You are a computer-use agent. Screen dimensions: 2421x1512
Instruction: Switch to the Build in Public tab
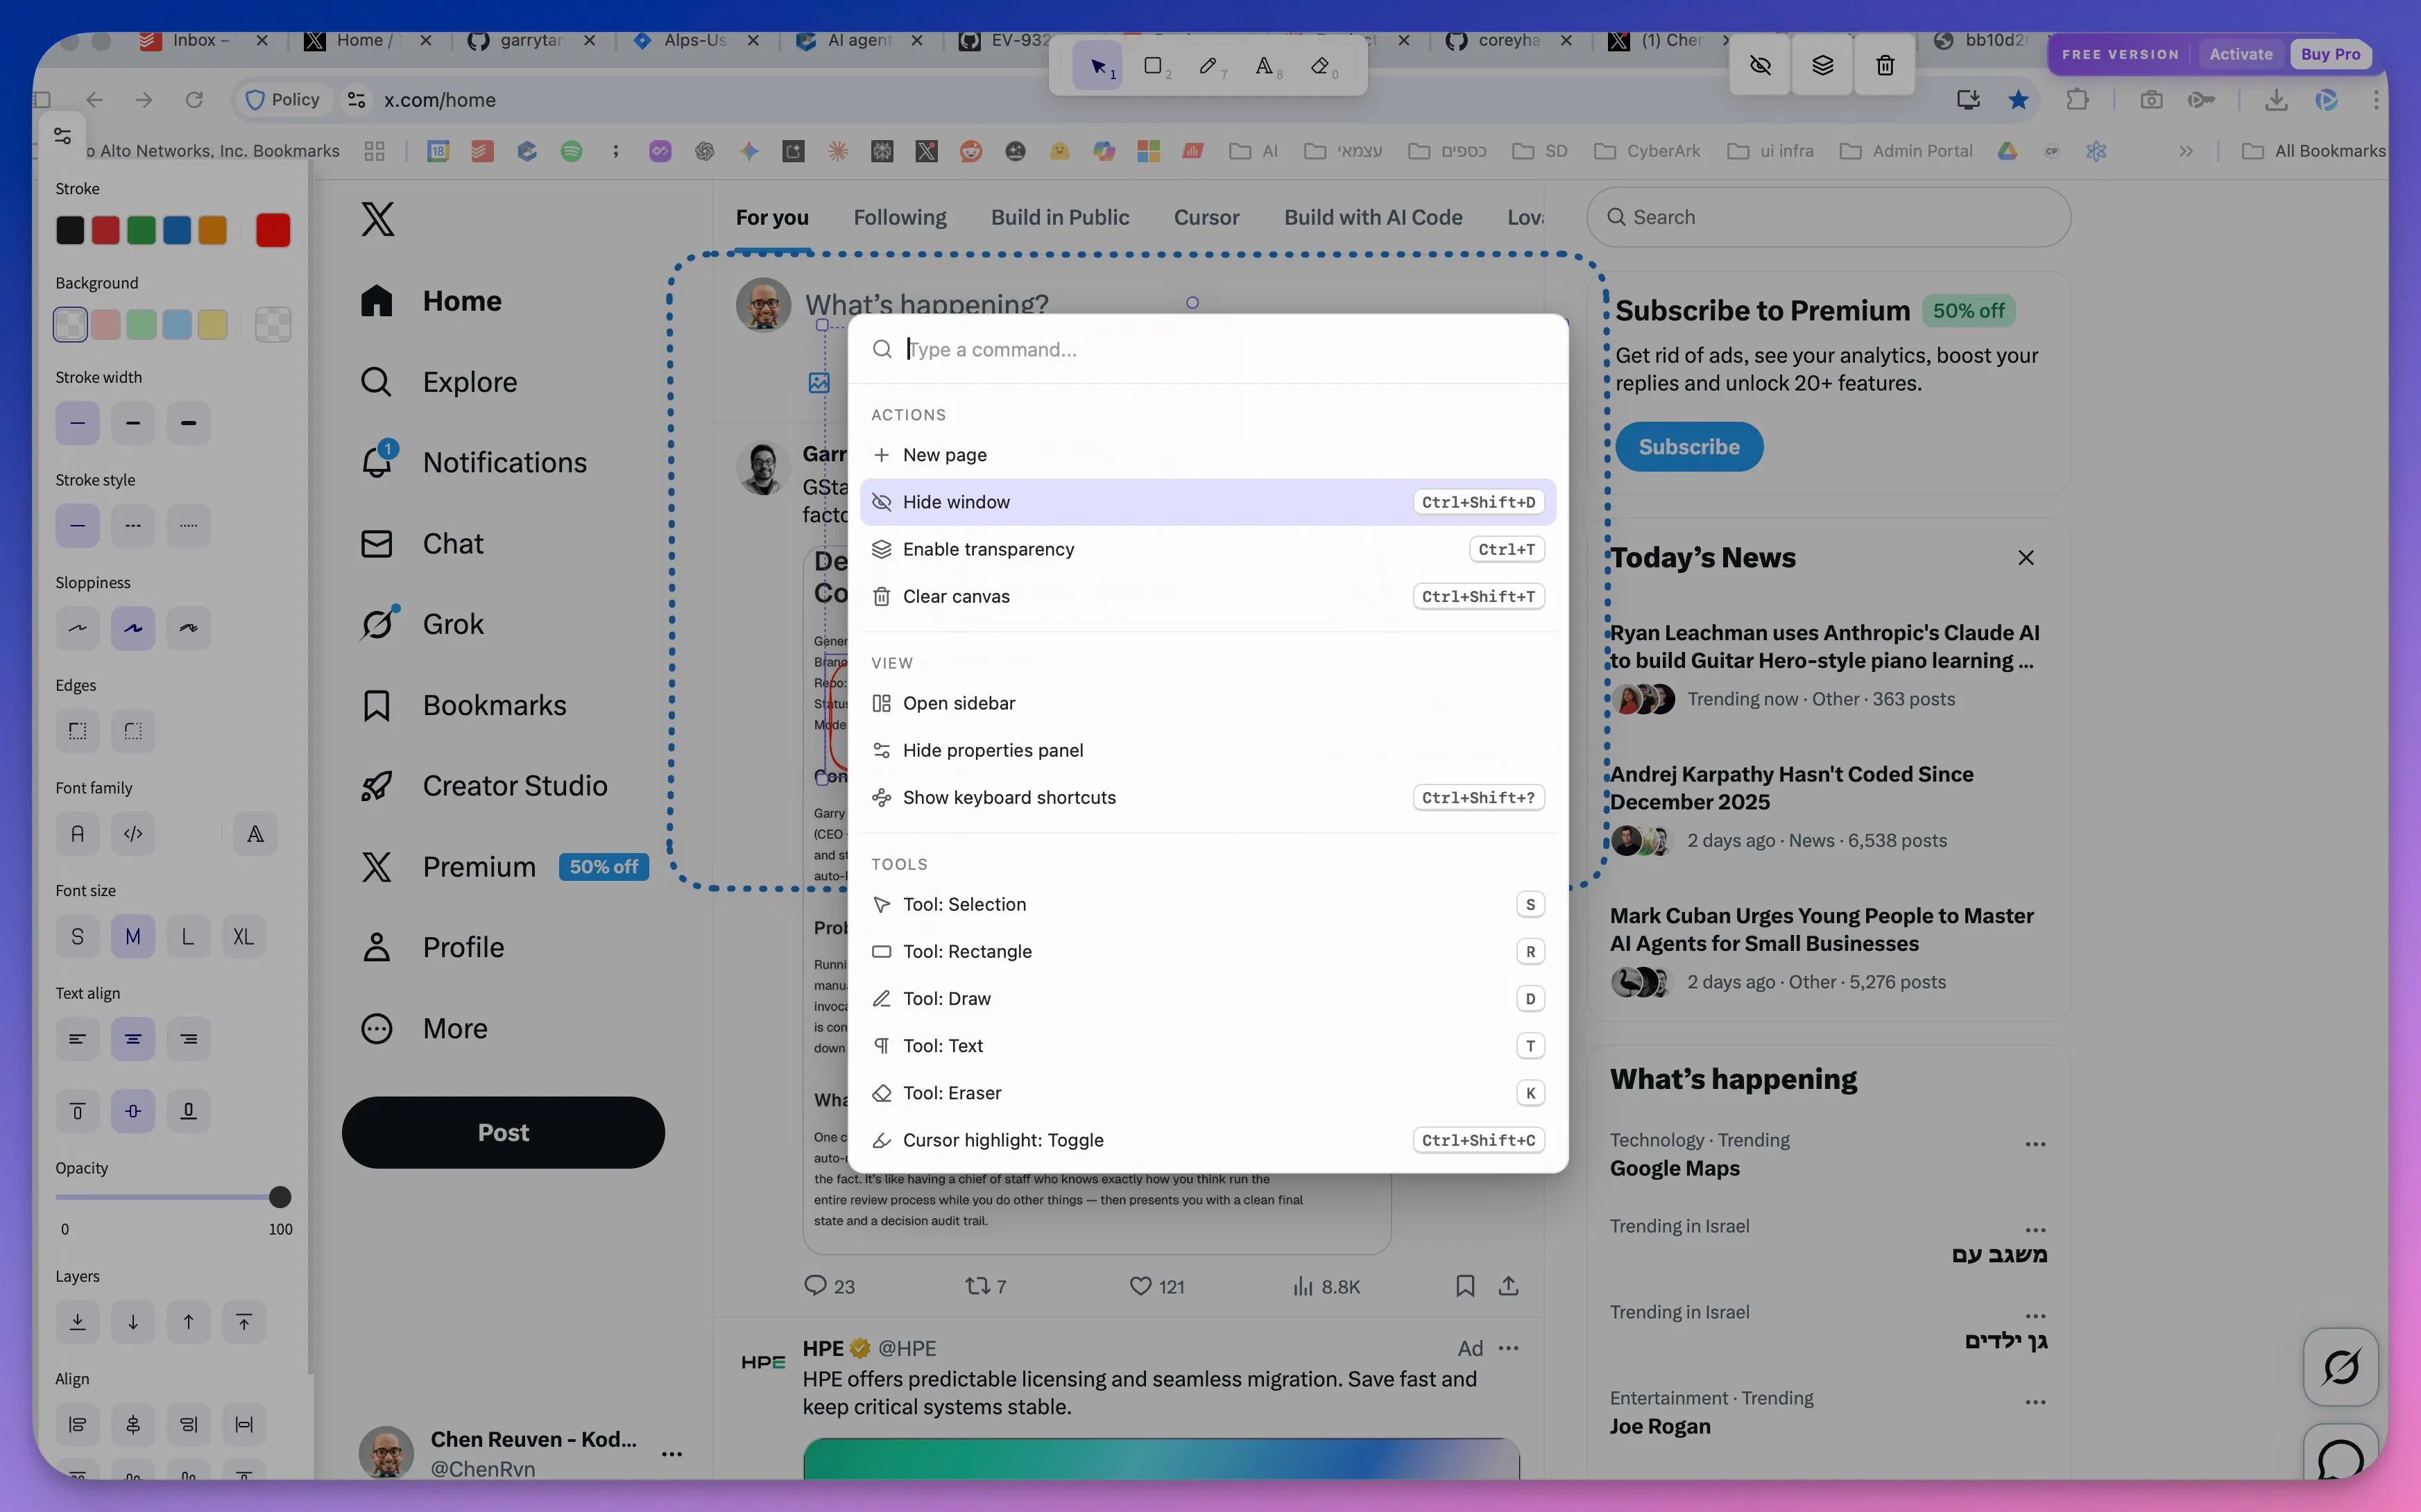click(1060, 218)
